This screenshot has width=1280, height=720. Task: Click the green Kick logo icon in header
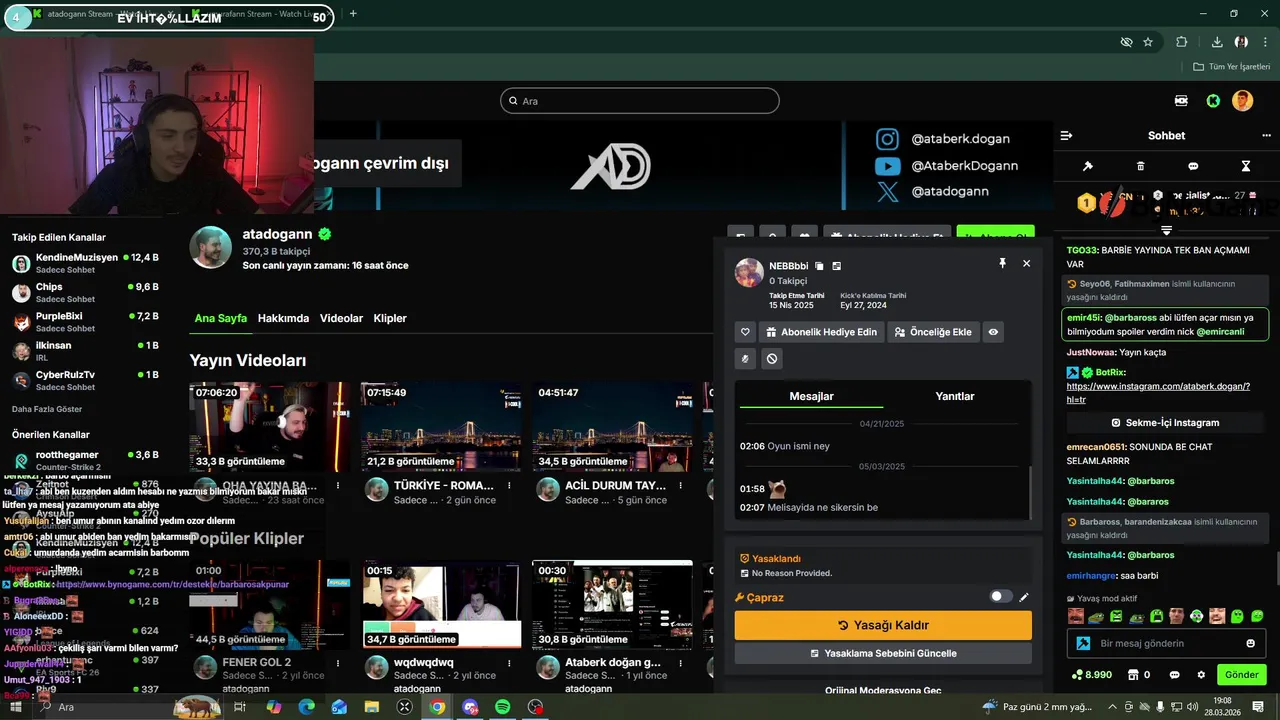click(x=1213, y=101)
